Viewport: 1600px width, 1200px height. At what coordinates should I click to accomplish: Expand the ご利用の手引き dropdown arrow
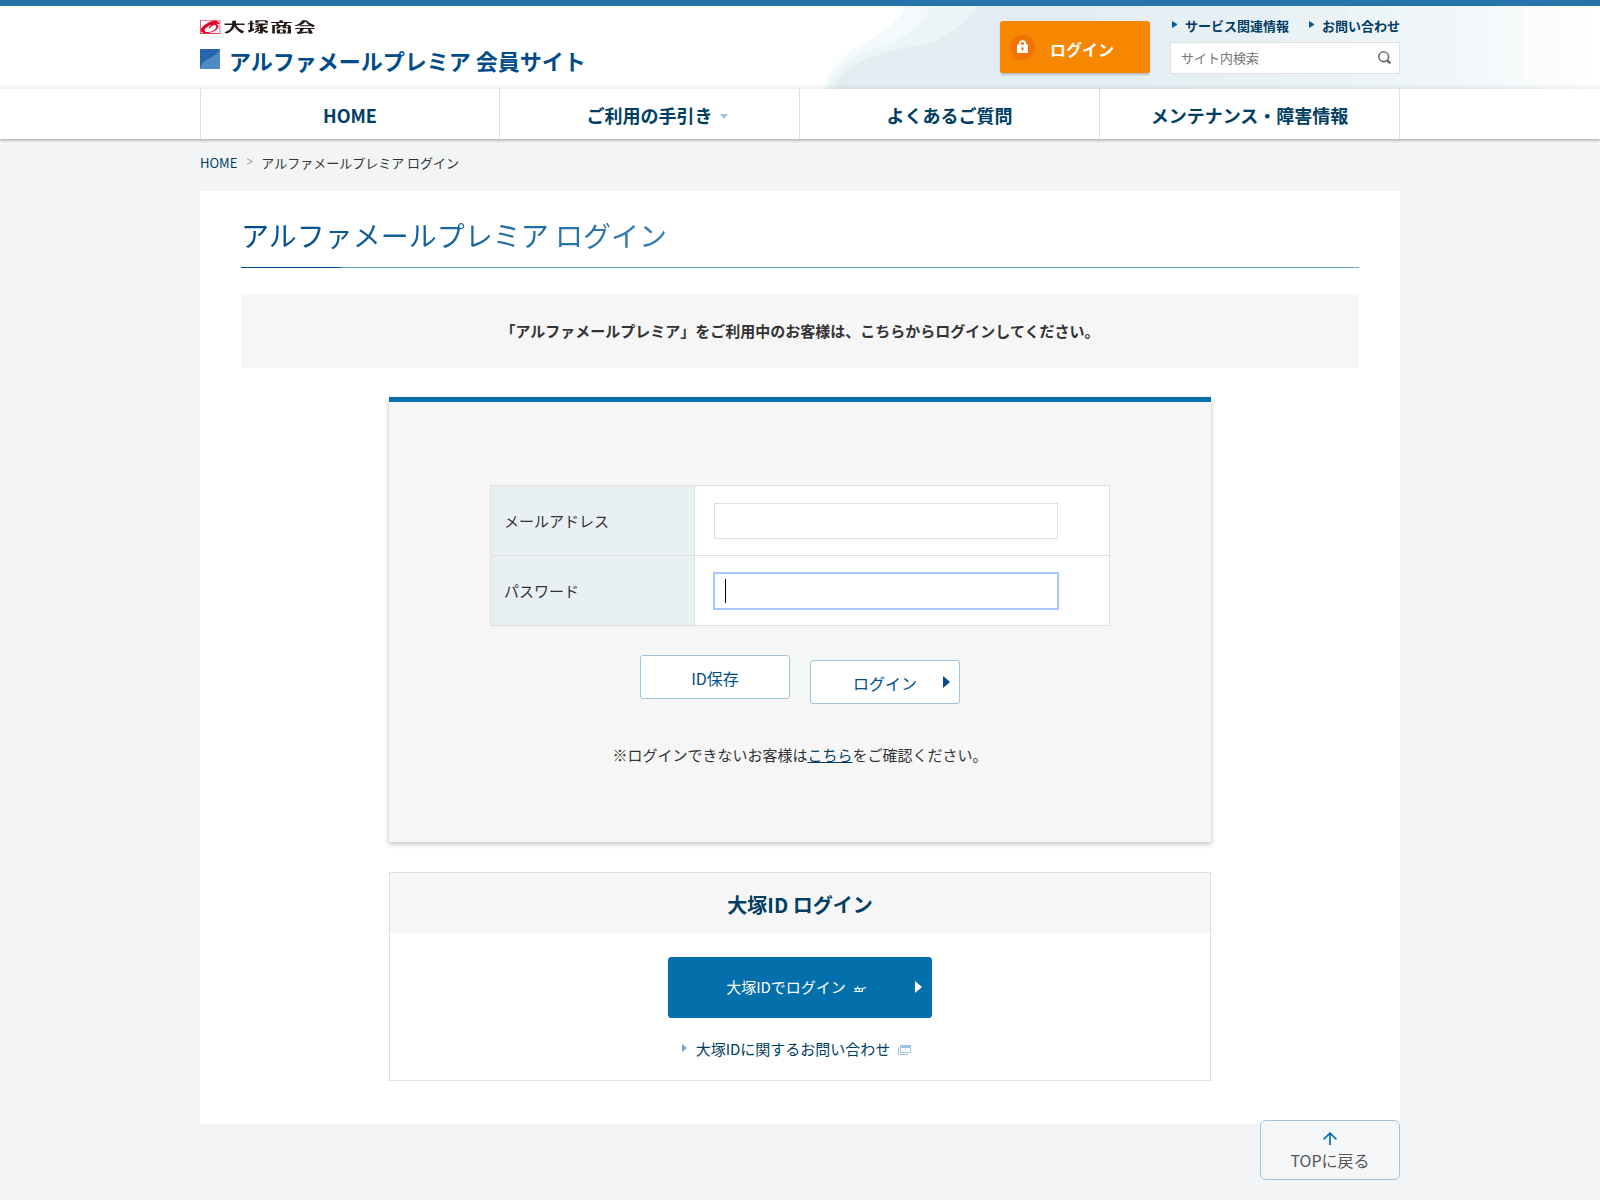pos(724,117)
